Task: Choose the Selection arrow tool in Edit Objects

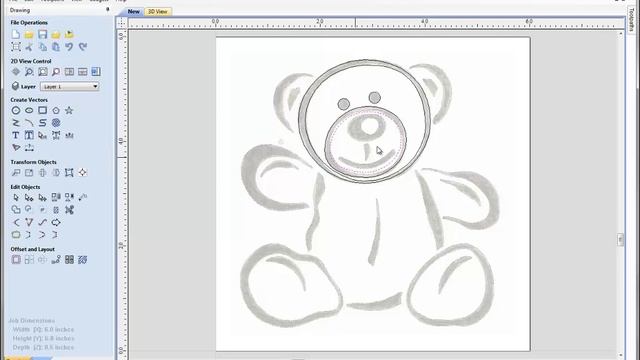Action: pos(16,198)
